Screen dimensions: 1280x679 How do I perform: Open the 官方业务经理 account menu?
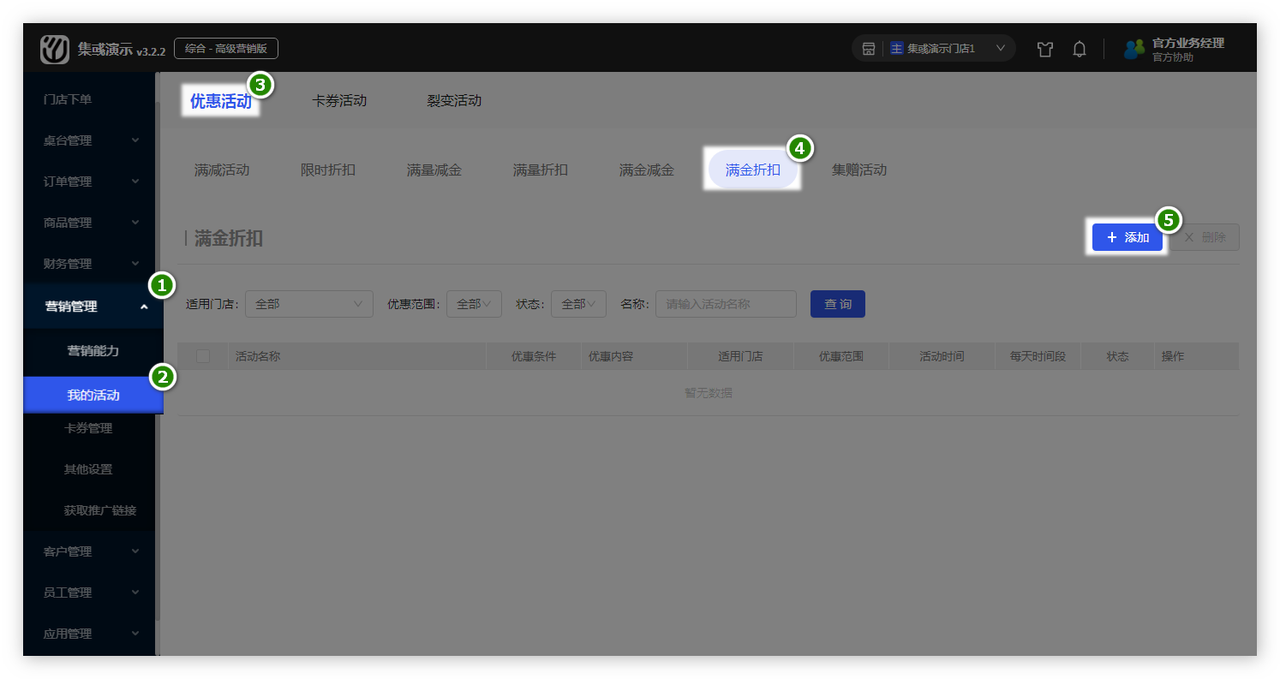coord(1188,49)
